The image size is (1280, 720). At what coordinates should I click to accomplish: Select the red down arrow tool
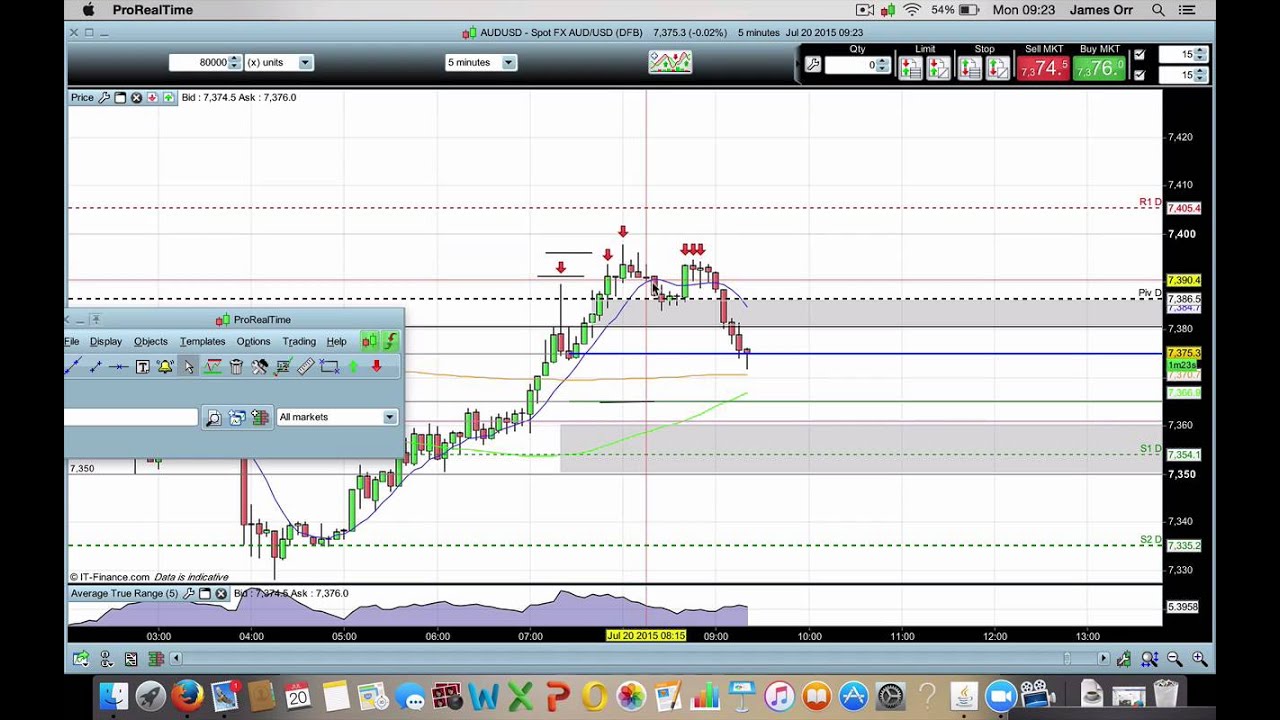coord(376,366)
